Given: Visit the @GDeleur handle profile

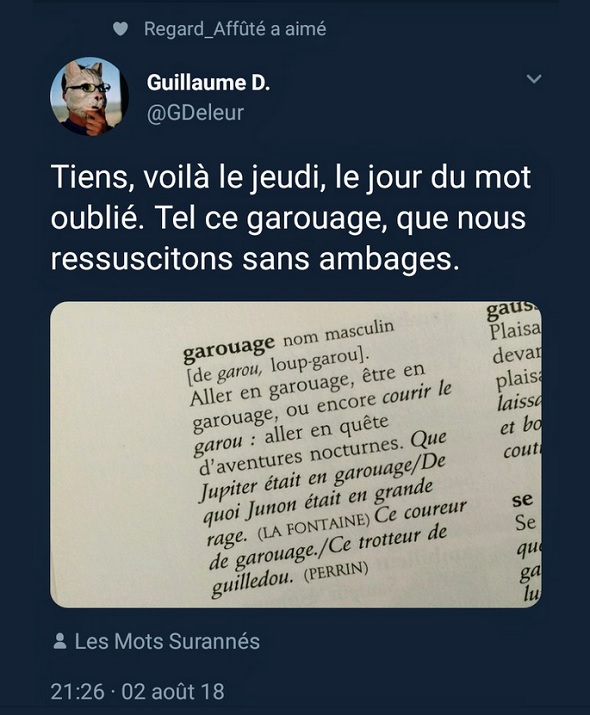Looking at the screenshot, I should tap(195, 113).
